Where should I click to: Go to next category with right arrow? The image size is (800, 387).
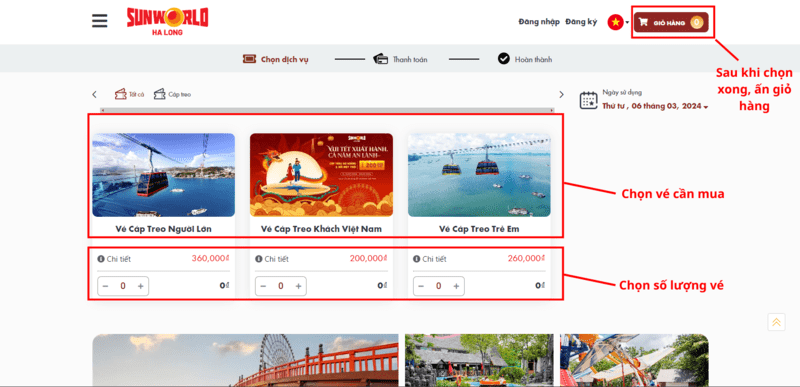tap(561, 94)
